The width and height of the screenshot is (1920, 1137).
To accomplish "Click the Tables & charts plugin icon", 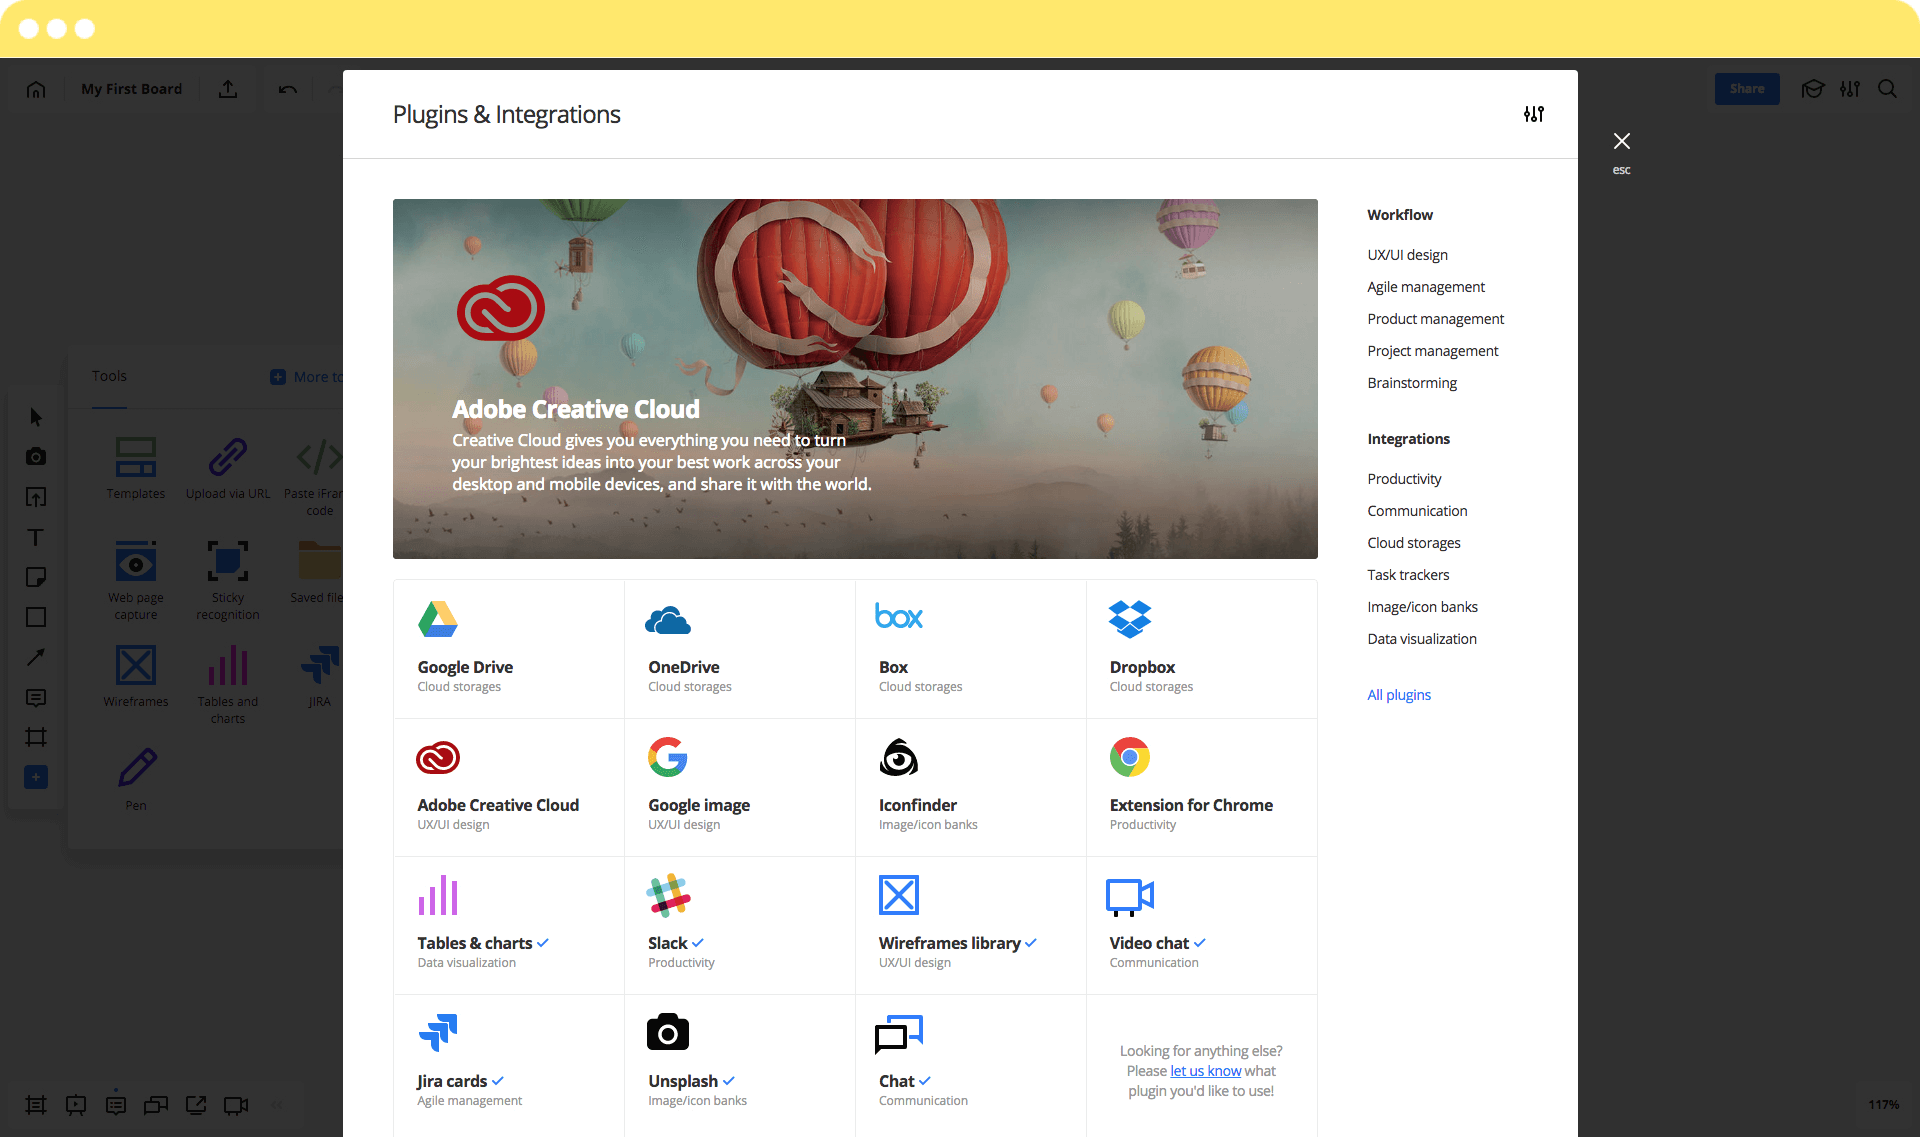I will 438,895.
